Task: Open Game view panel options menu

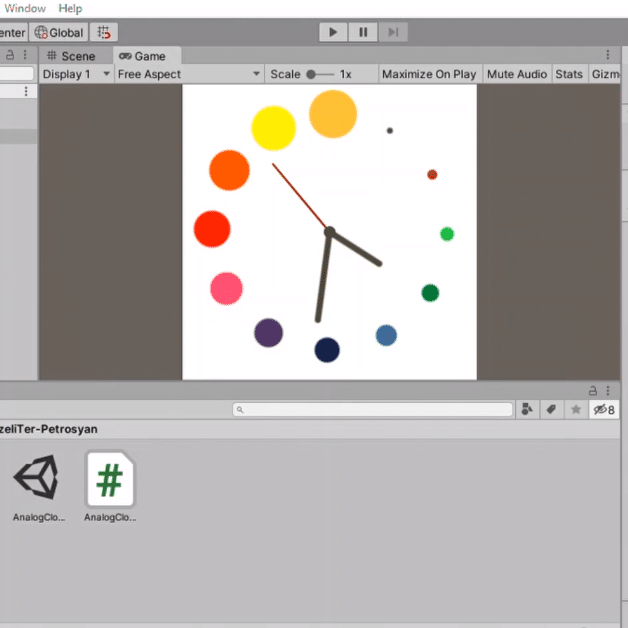Action: point(607,56)
